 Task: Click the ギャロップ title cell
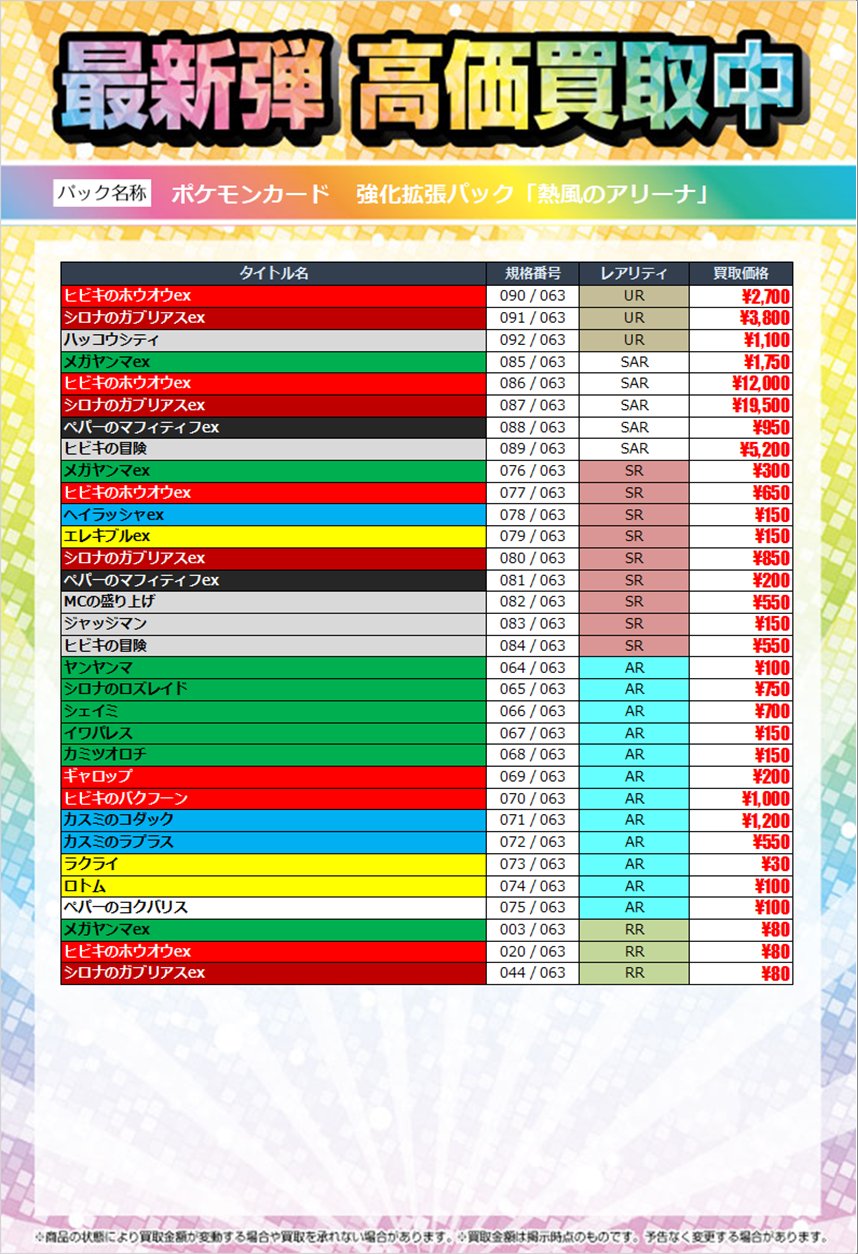point(274,777)
